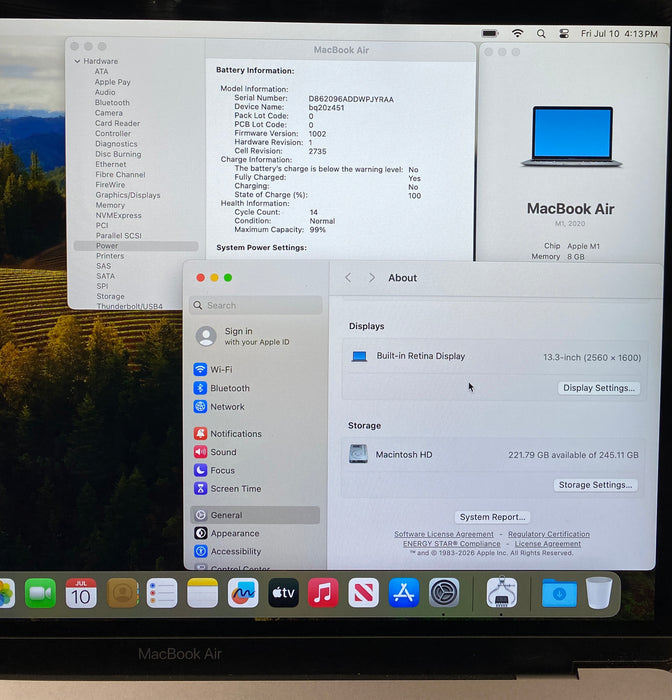Click the date and time in menu bar
Screen dimensions: 672x700
pos(619,34)
